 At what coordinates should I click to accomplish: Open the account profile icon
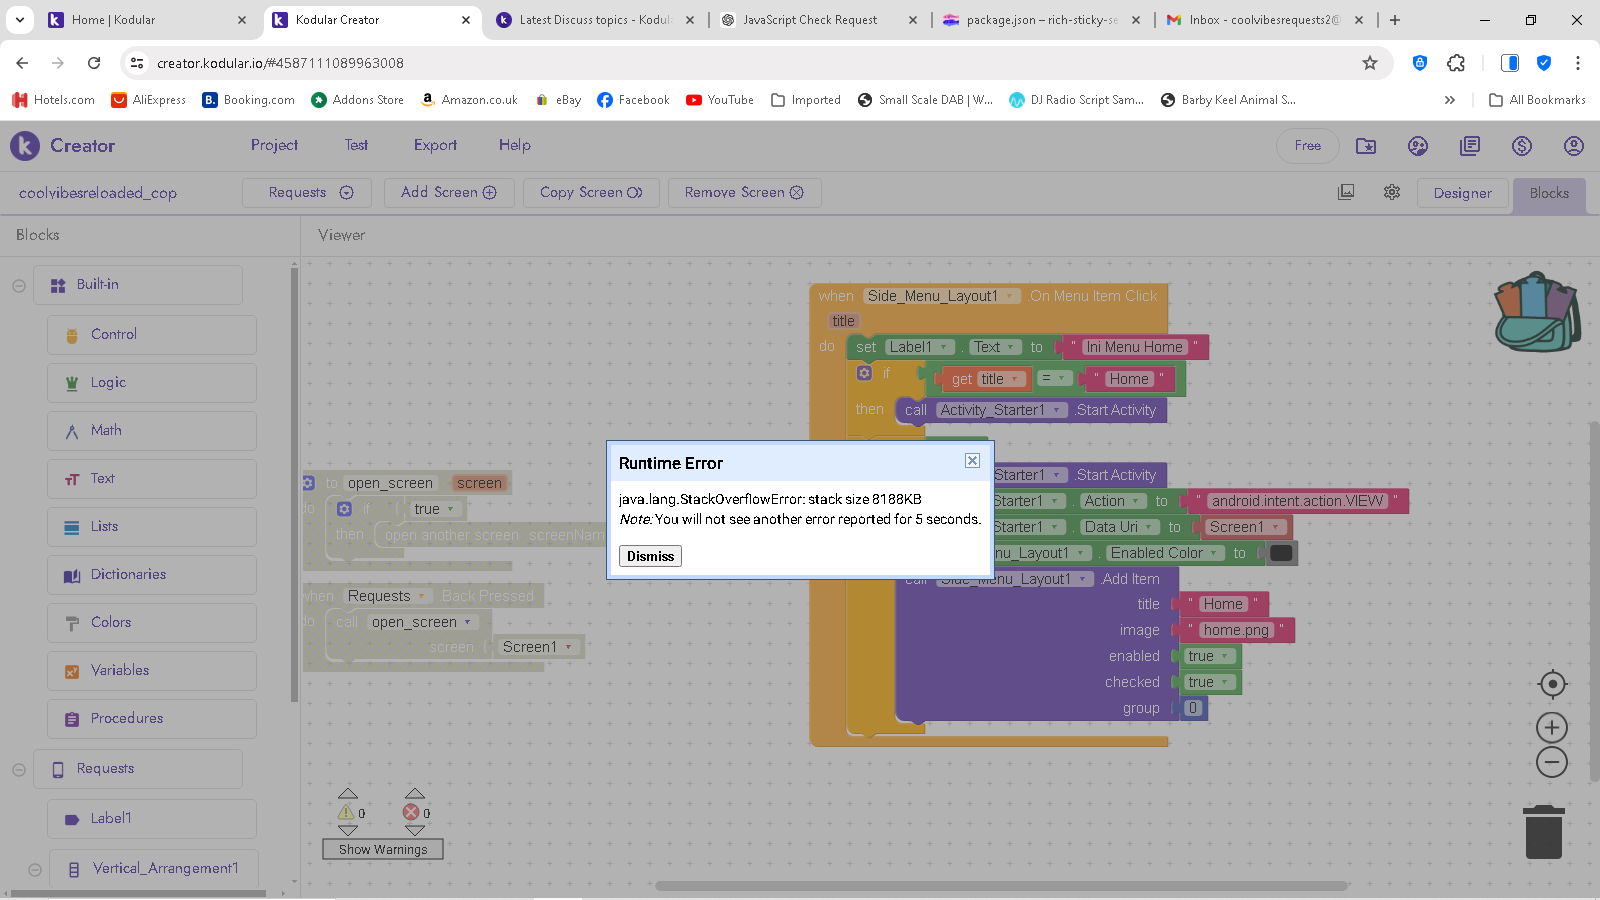coord(1573,146)
